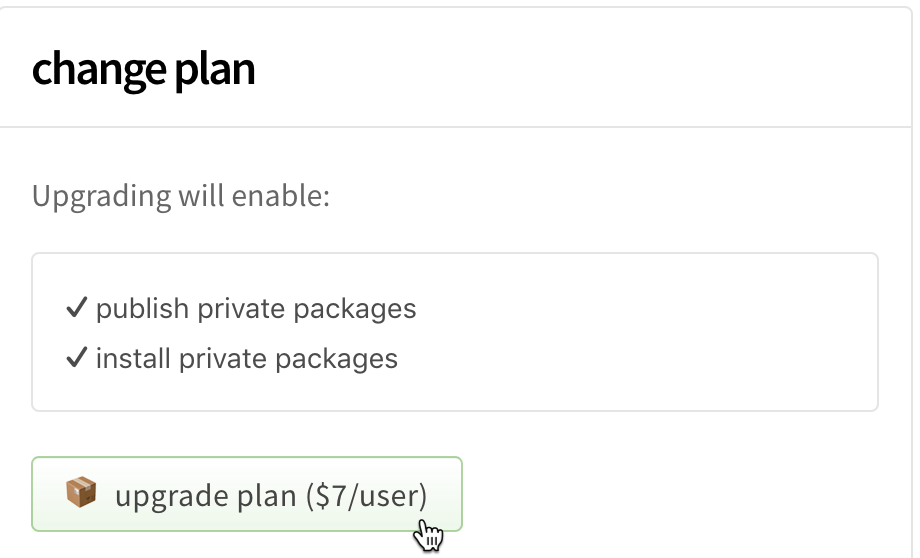This screenshot has width=920, height=558.
Task: Click the word 'publish' in the features list
Action: pos(142,309)
